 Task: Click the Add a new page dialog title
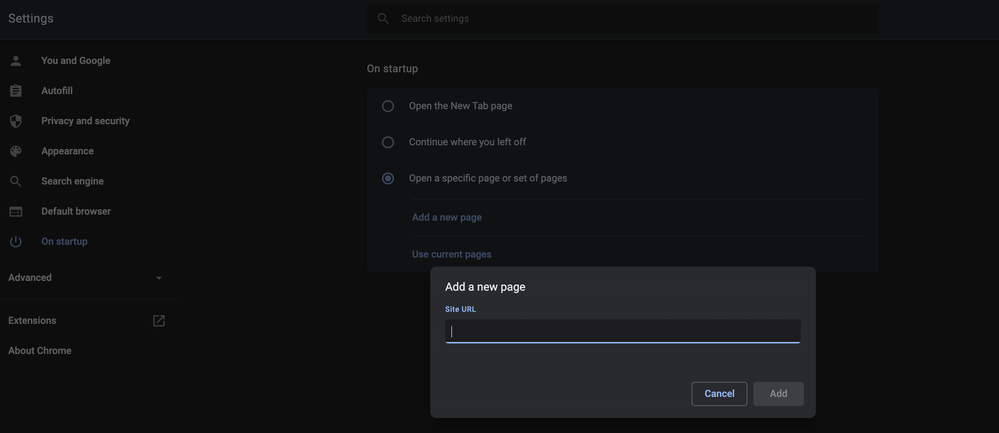[485, 287]
